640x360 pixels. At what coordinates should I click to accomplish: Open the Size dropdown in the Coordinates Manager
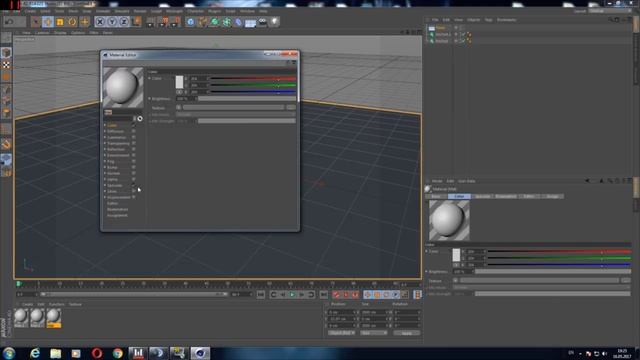click(374, 333)
